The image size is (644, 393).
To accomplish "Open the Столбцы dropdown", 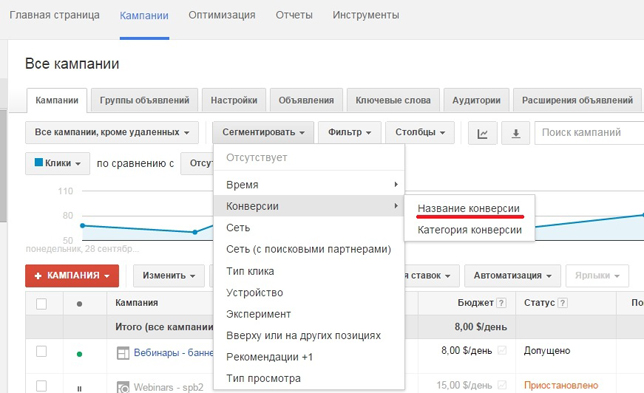I will click(x=420, y=132).
